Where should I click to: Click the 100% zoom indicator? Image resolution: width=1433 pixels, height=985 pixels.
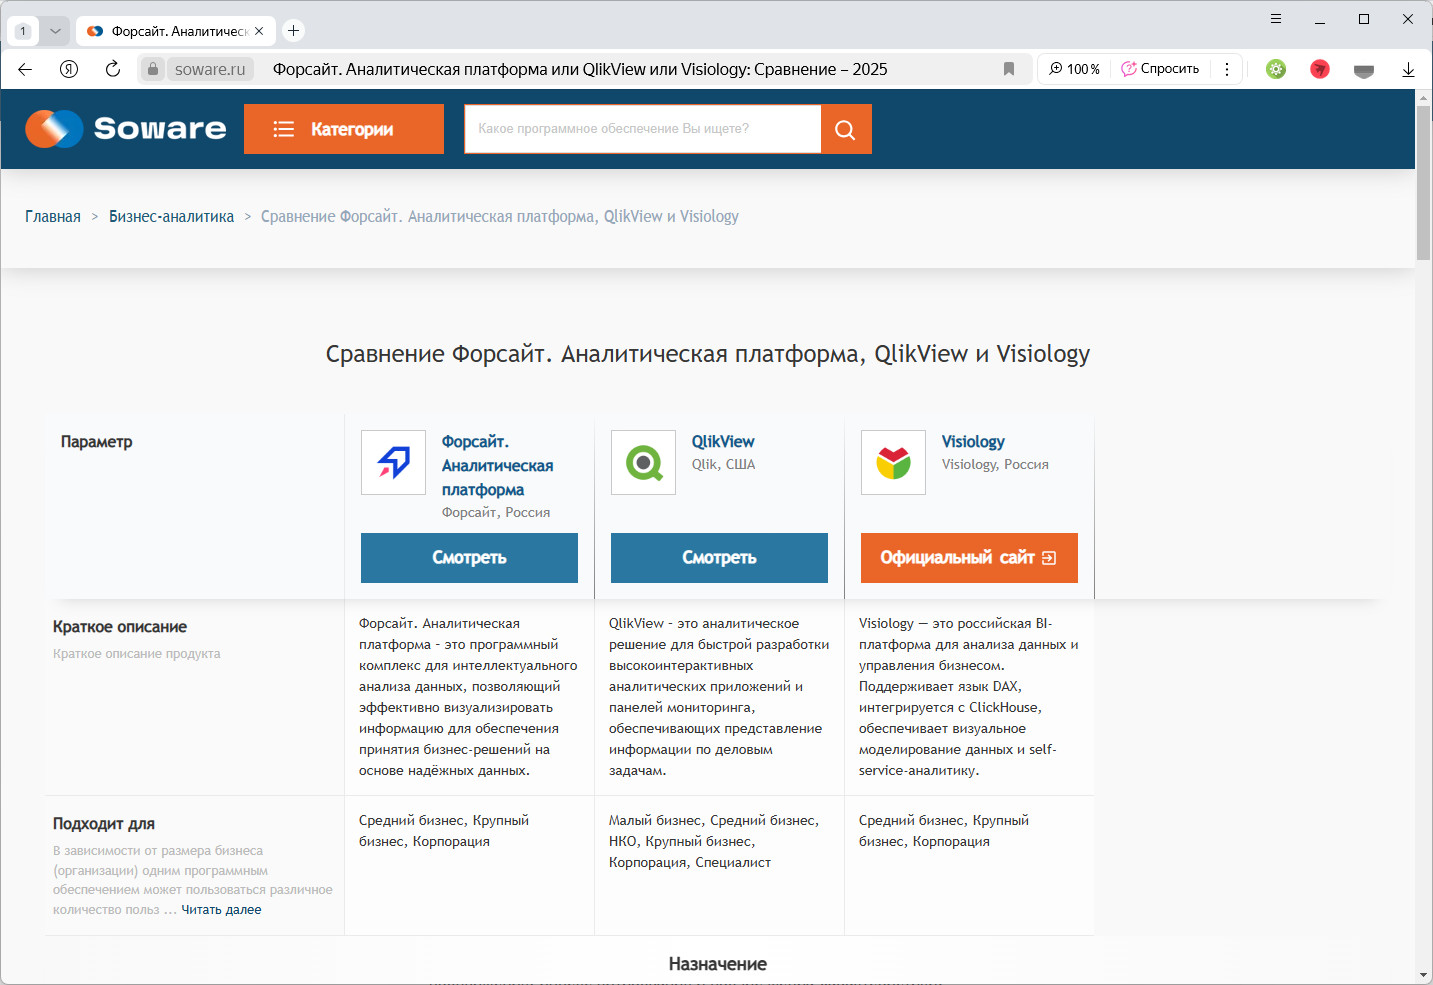click(1075, 69)
